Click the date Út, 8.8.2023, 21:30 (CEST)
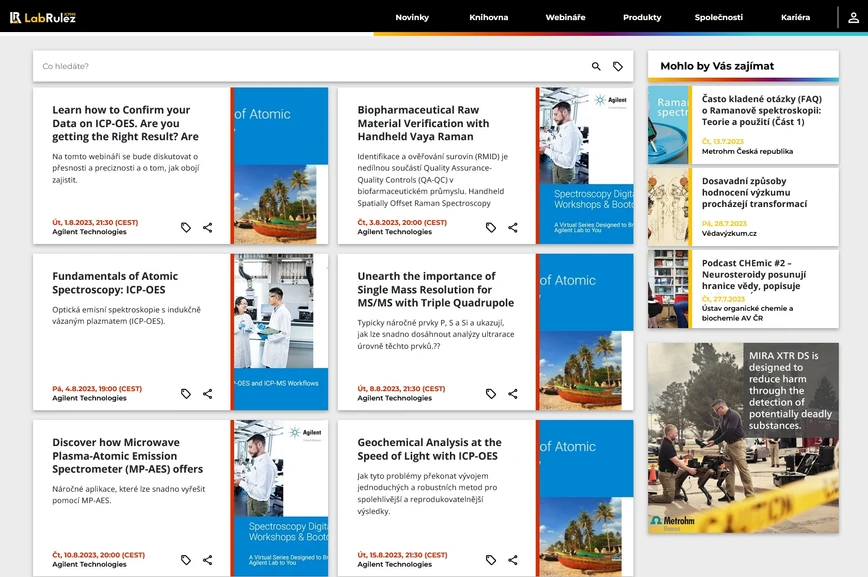The image size is (868, 577). pos(401,389)
